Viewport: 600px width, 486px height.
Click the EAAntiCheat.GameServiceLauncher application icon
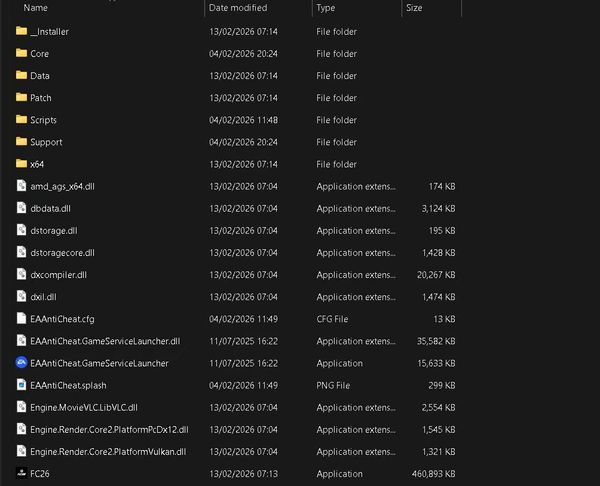[21, 363]
